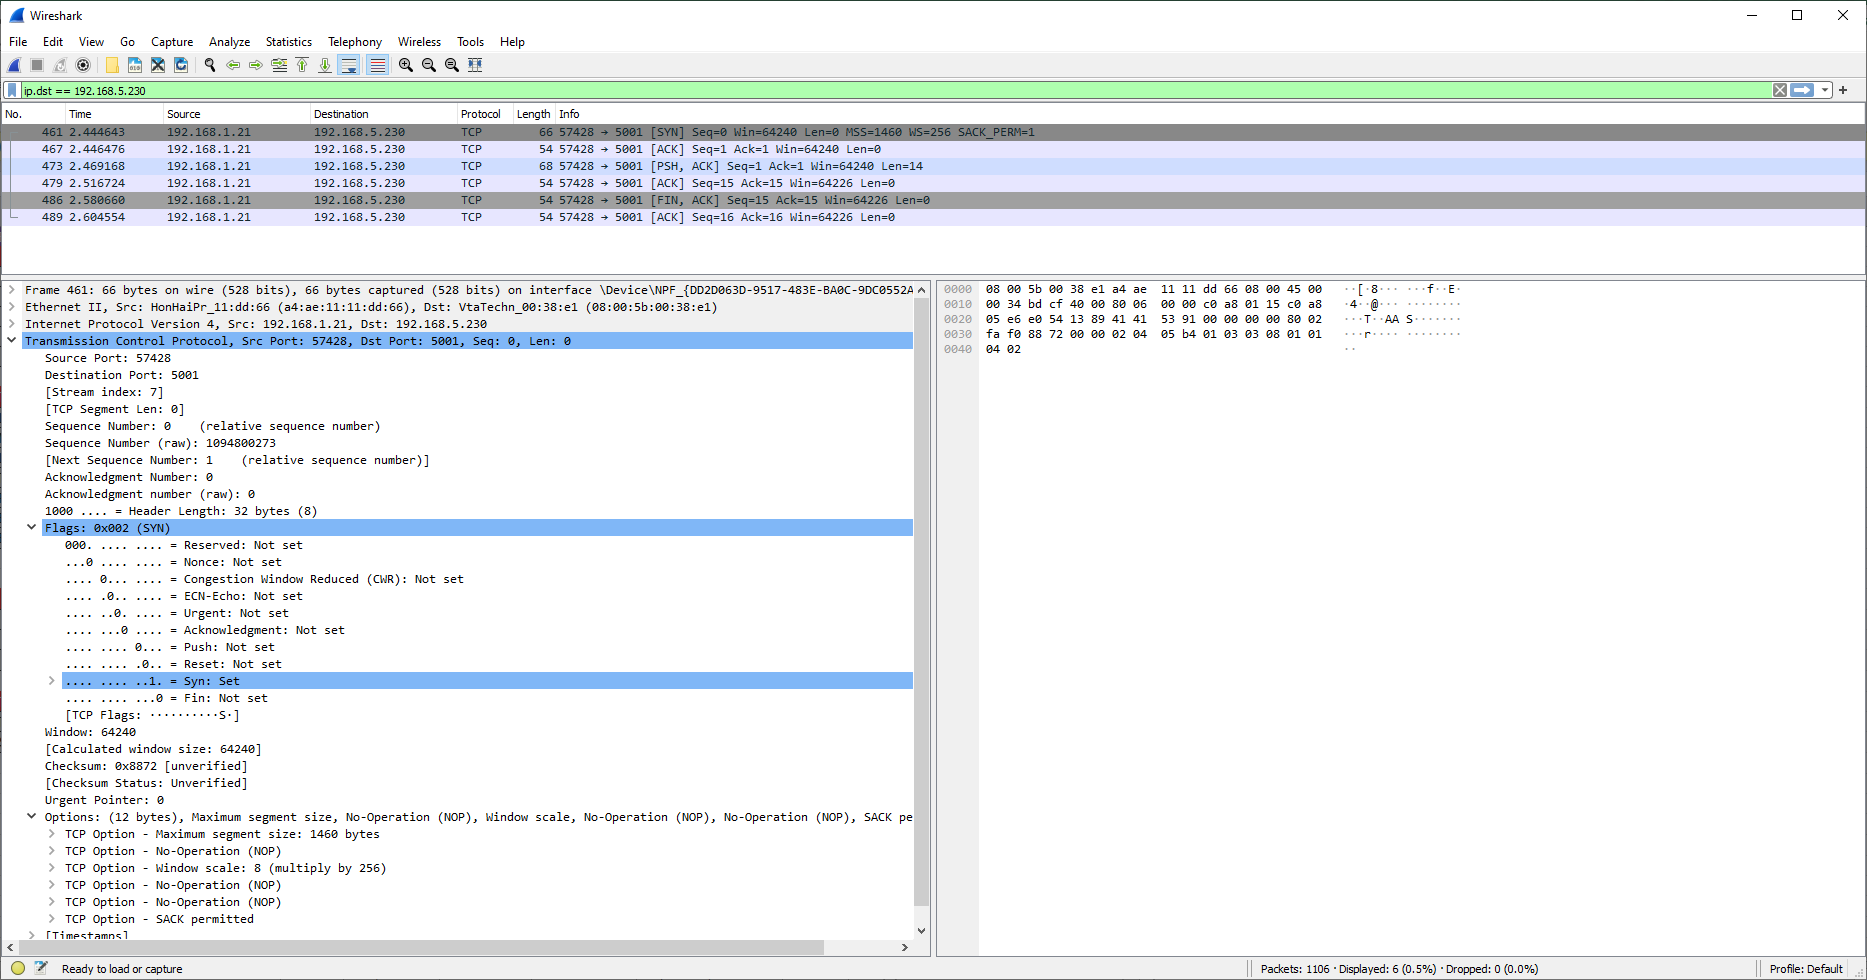Sort packets by the Info column
The image size is (1867, 980).
pyautogui.click(x=1210, y=114)
